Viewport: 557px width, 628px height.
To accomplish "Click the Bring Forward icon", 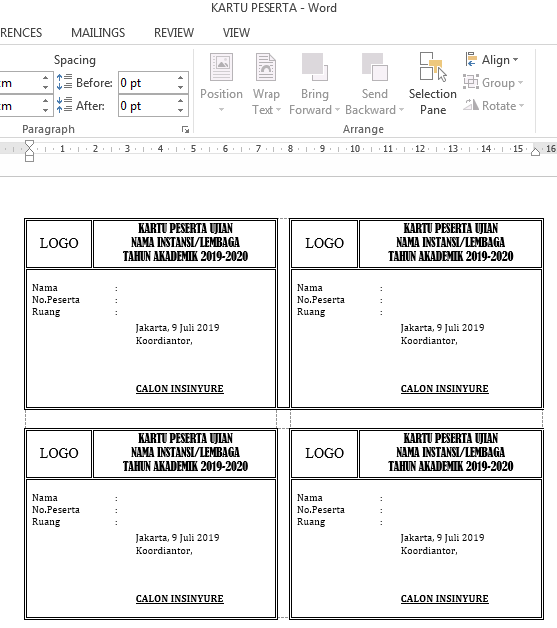I will (314, 67).
